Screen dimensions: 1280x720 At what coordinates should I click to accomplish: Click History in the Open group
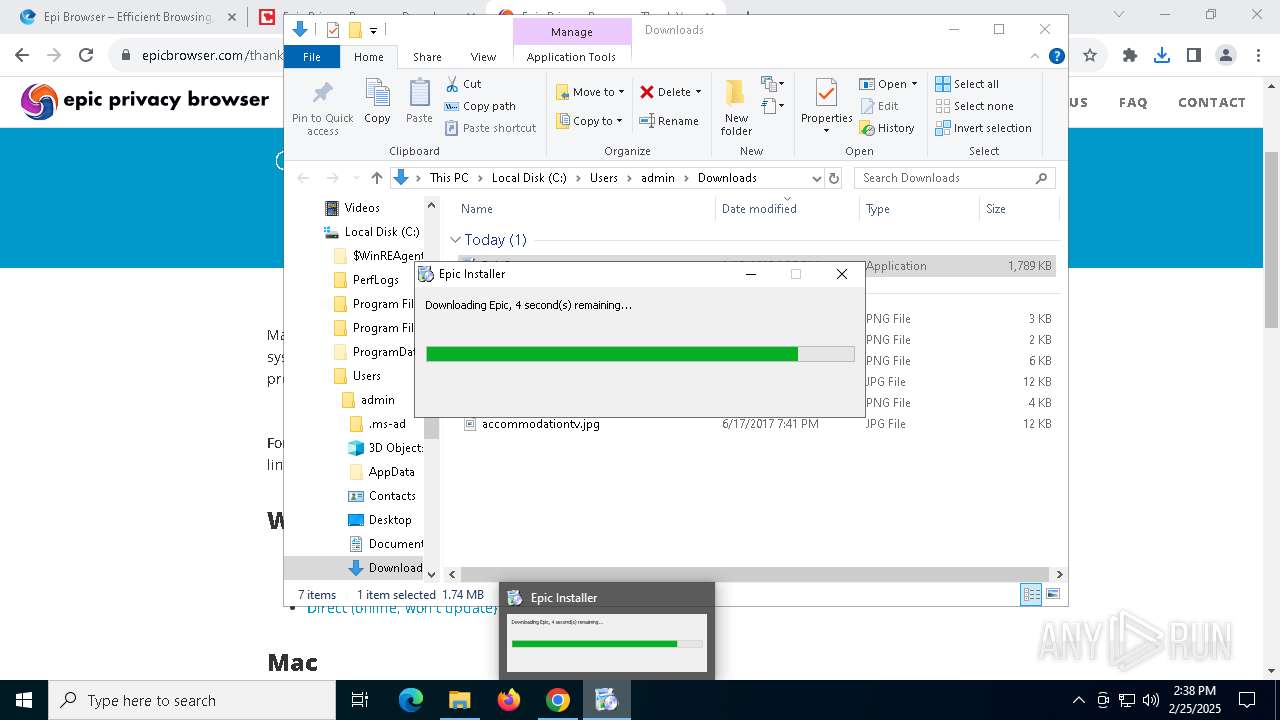[x=886, y=128]
